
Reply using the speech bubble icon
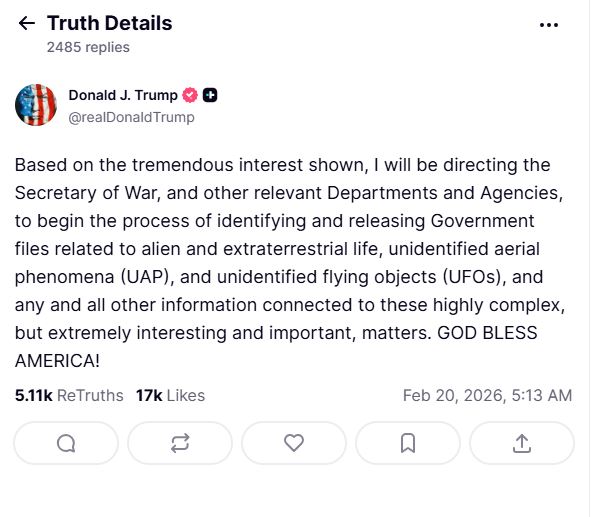66,443
